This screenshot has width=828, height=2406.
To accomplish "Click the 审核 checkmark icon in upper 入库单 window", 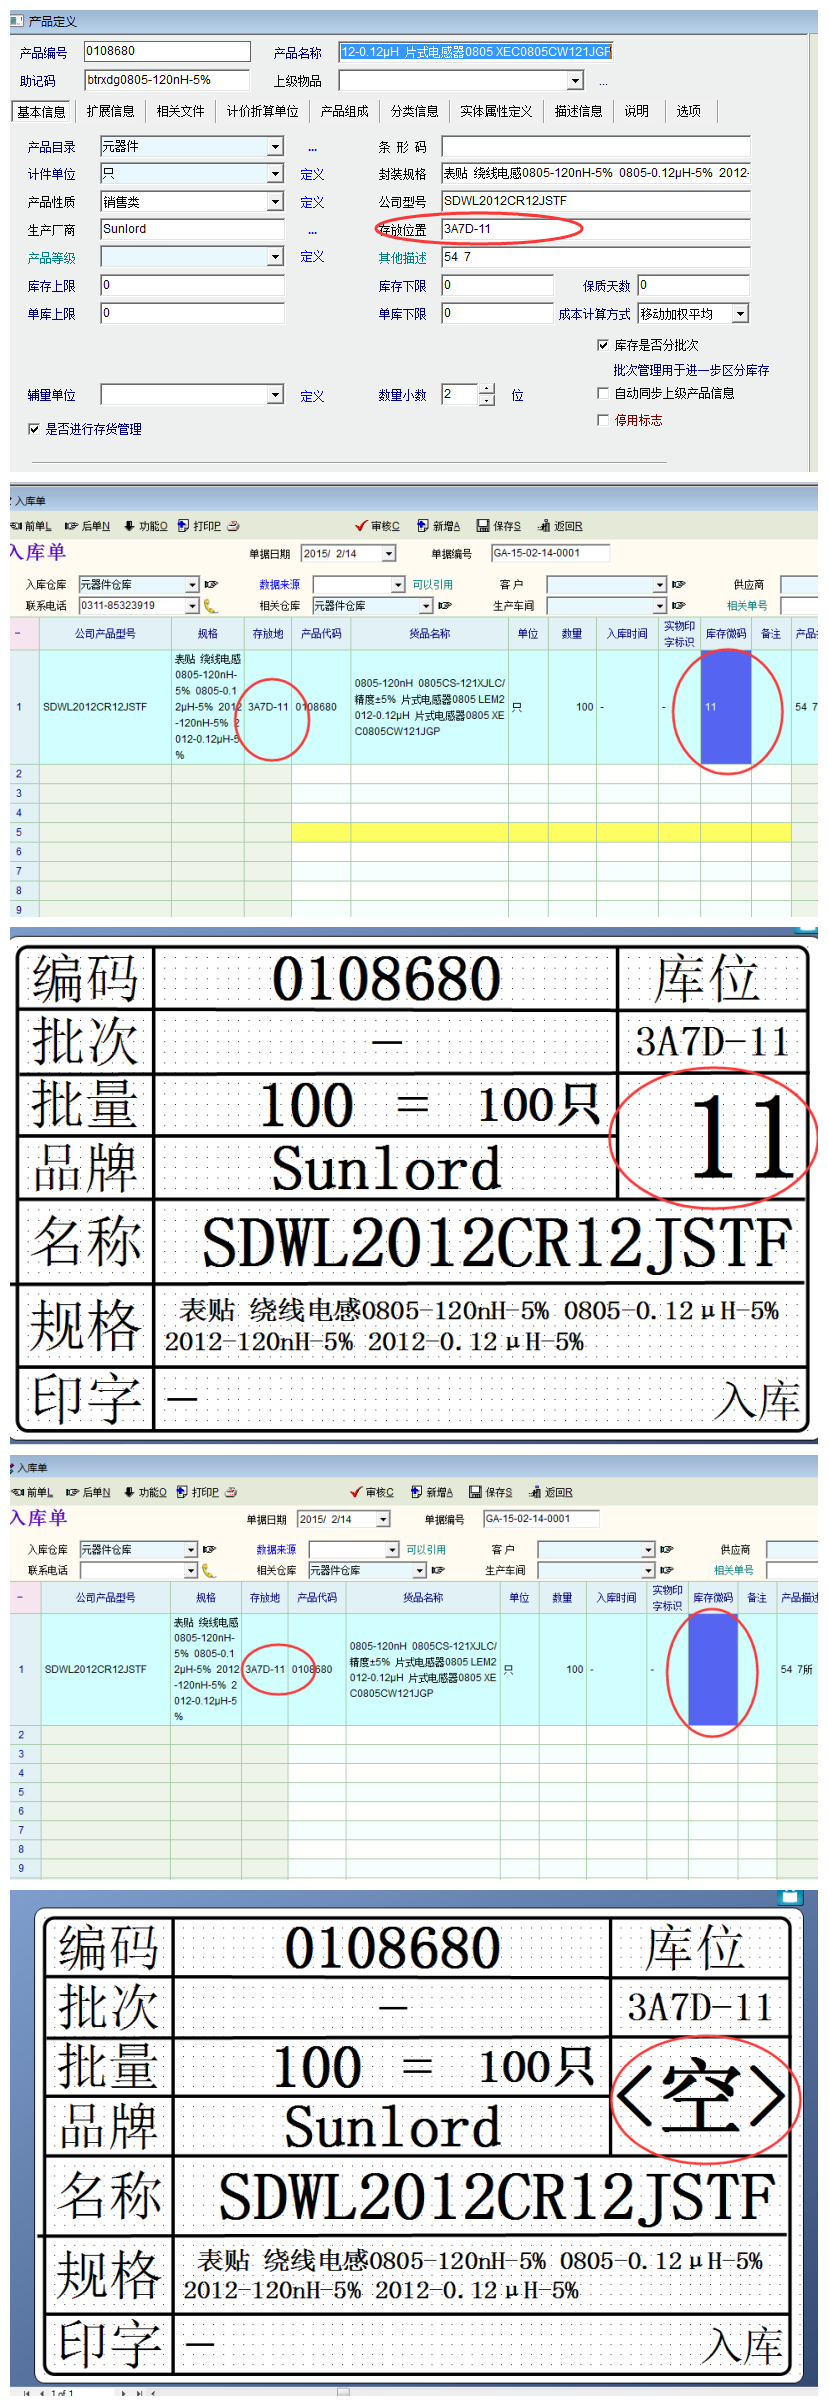I will [361, 526].
